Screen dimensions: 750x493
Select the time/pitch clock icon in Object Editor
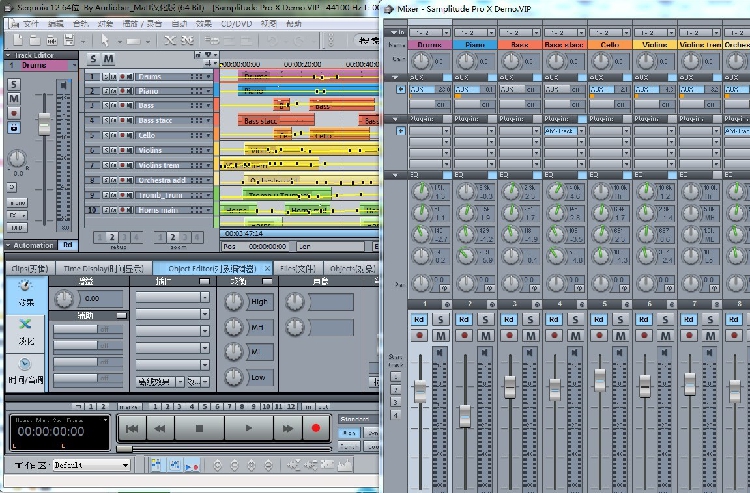point(25,363)
